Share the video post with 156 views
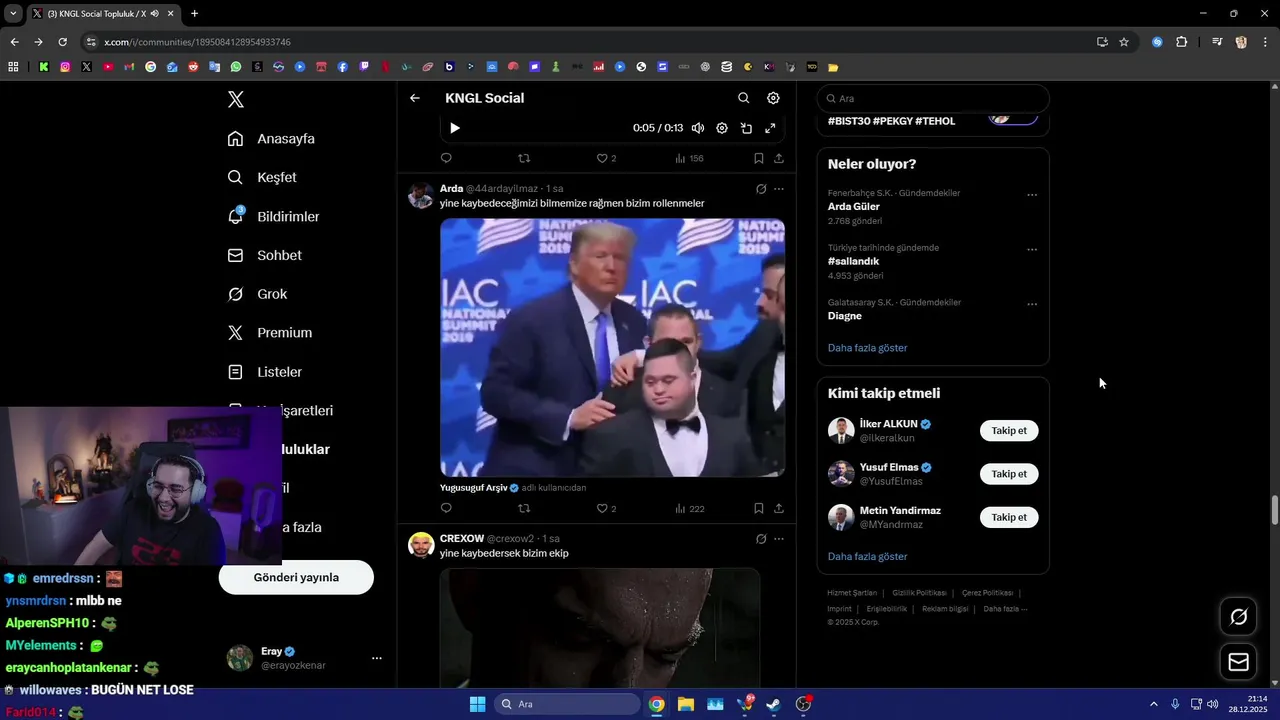This screenshot has height=720, width=1280. point(779,158)
